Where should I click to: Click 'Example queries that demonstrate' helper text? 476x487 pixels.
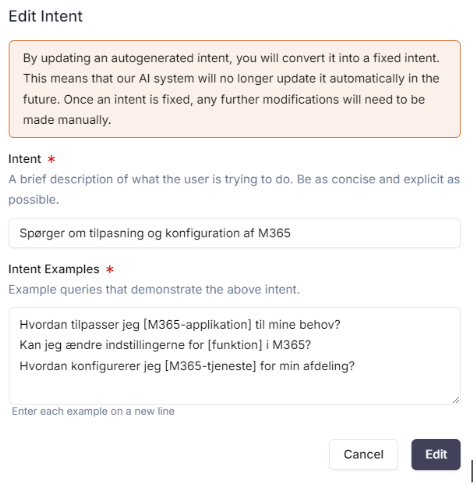154,289
